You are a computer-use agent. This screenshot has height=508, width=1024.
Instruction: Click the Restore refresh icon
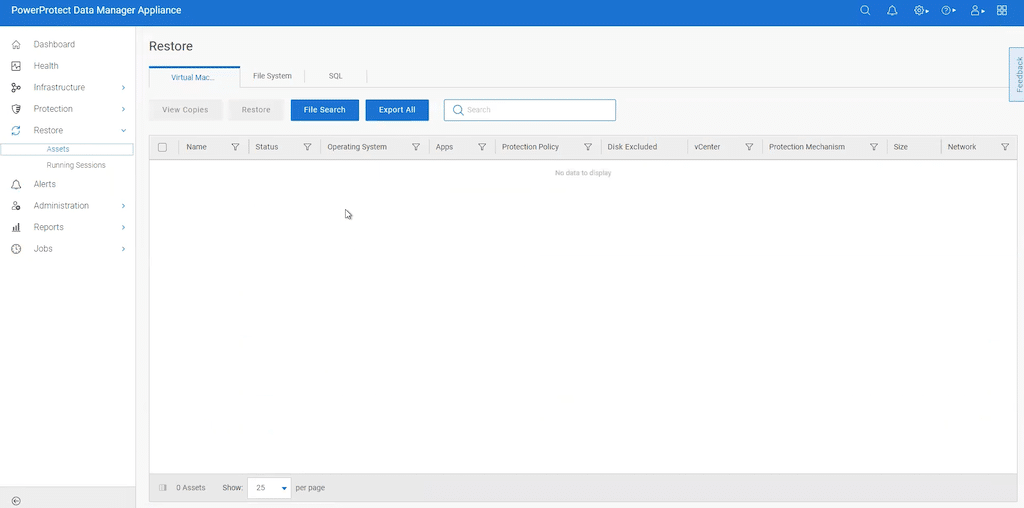click(x=16, y=131)
